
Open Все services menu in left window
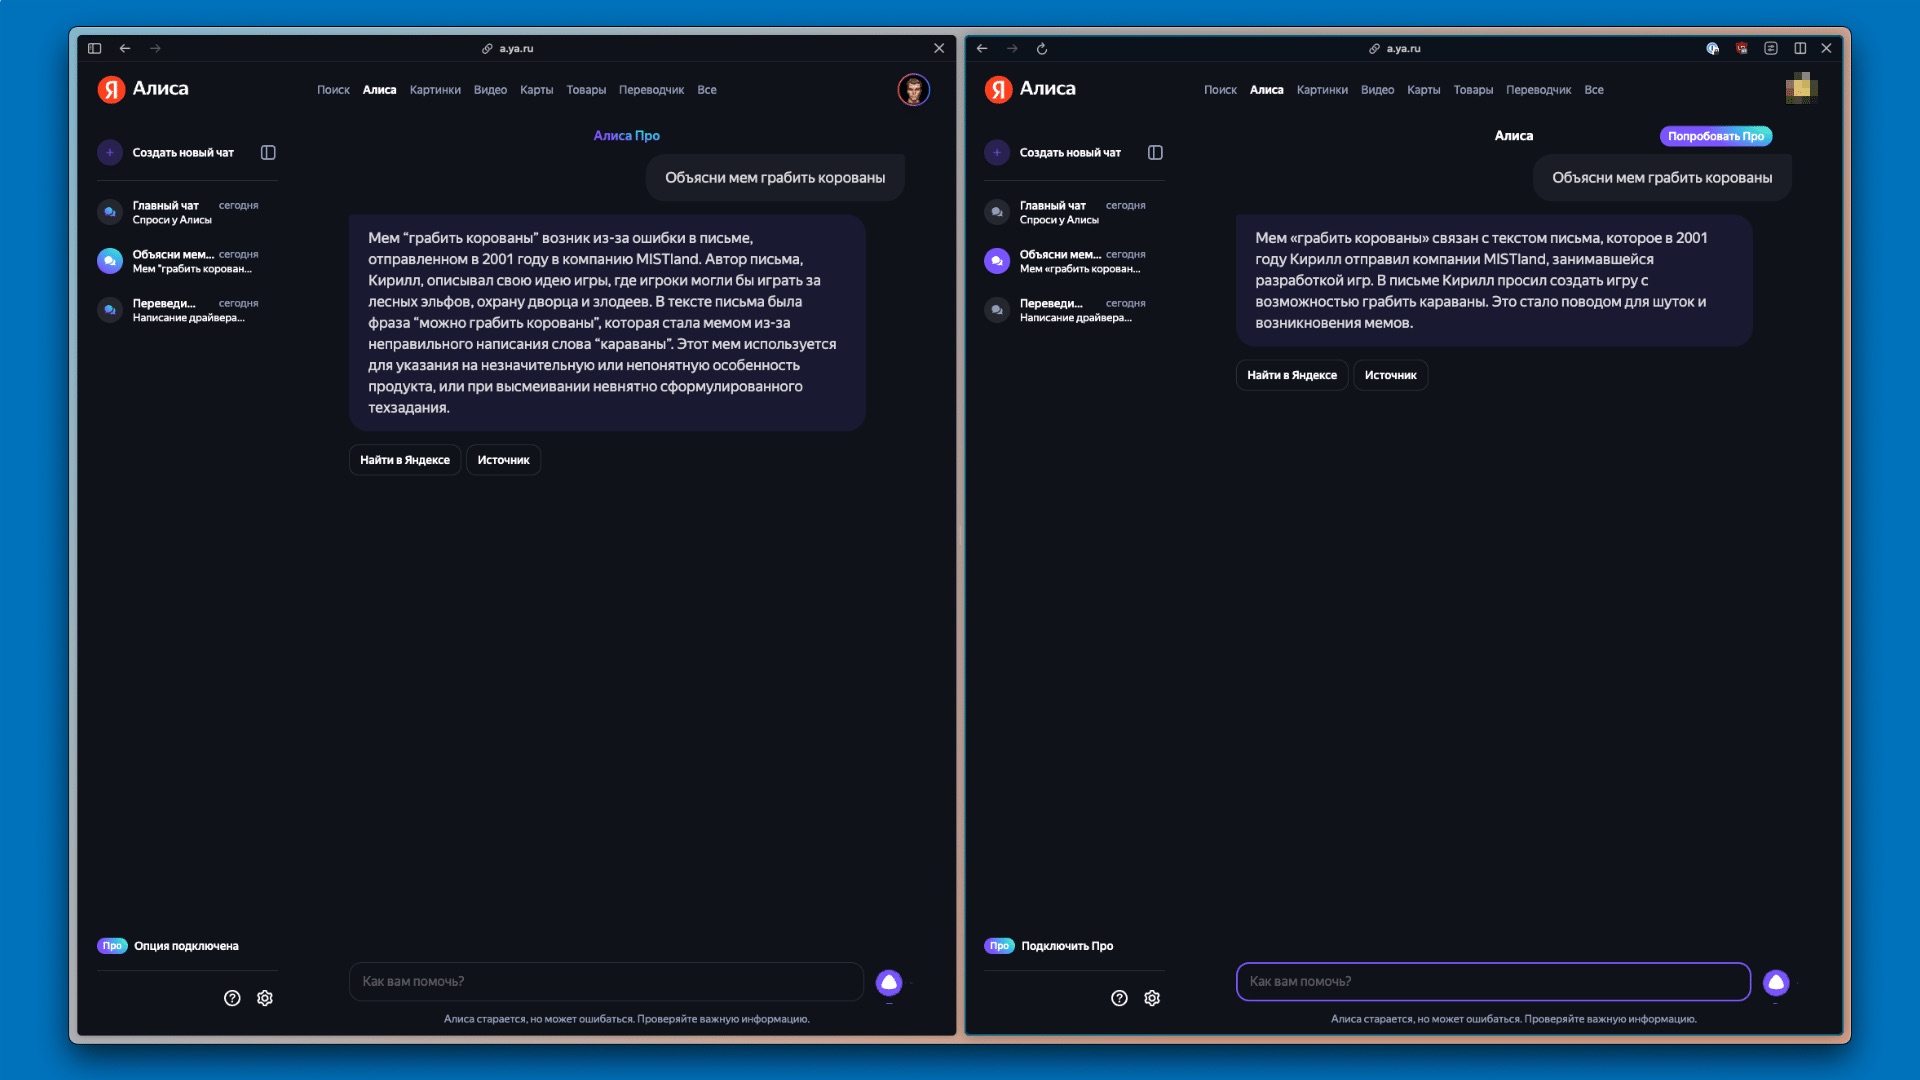(x=707, y=90)
